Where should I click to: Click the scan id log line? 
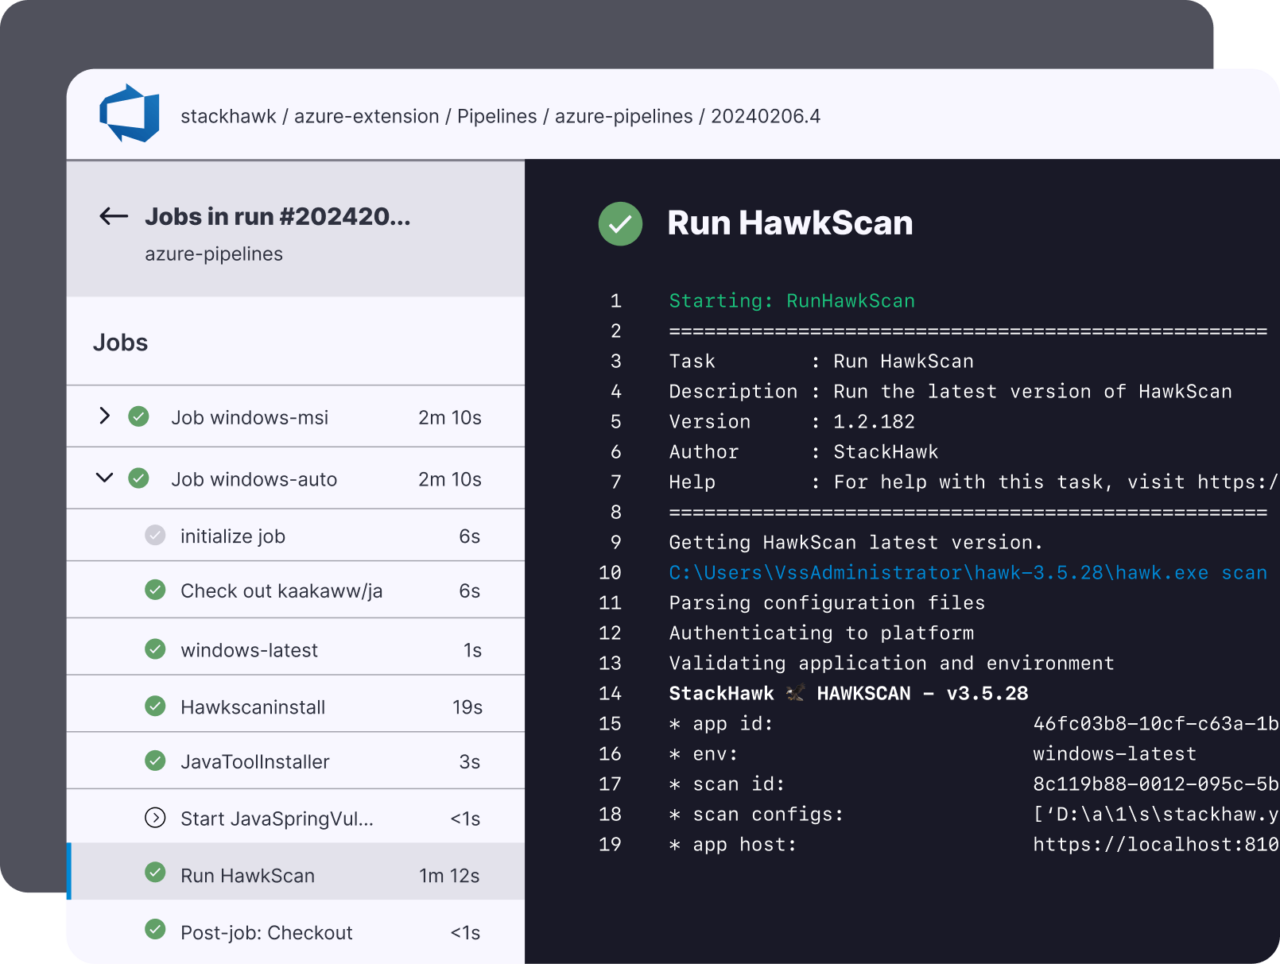974,784
